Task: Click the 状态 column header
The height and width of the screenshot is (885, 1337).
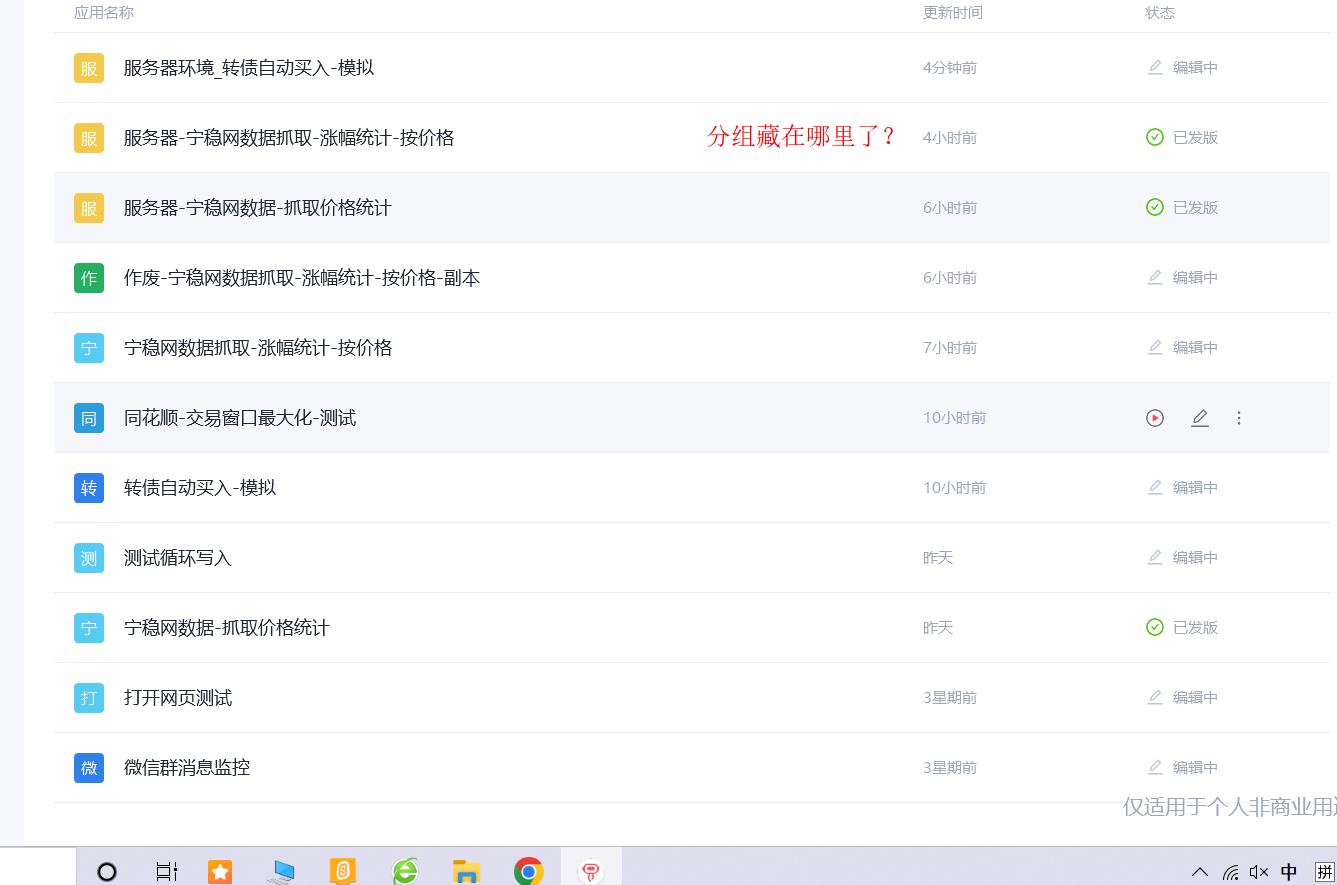Action: 1160,13
